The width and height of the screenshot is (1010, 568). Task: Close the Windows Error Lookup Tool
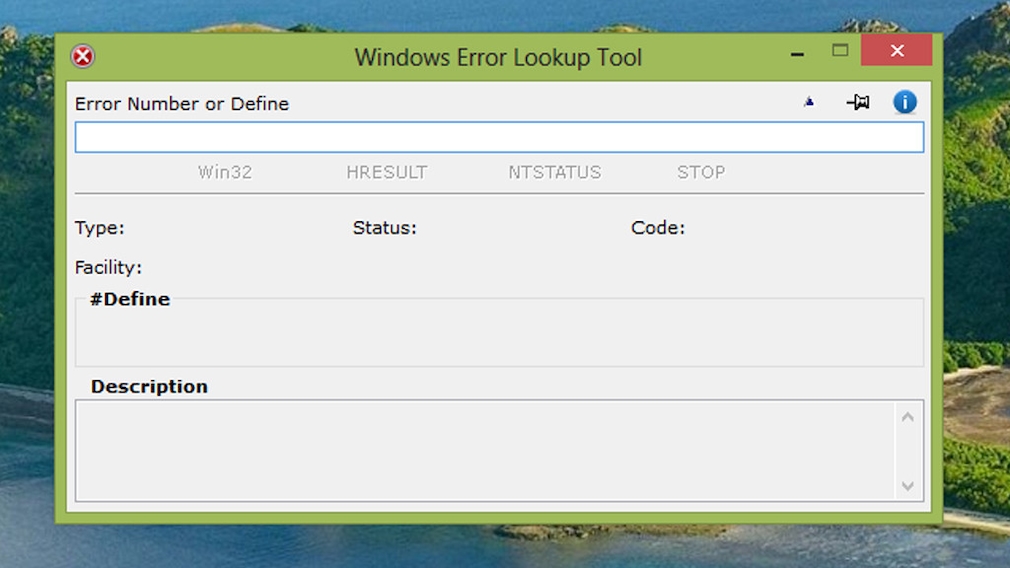pos(896,51)
